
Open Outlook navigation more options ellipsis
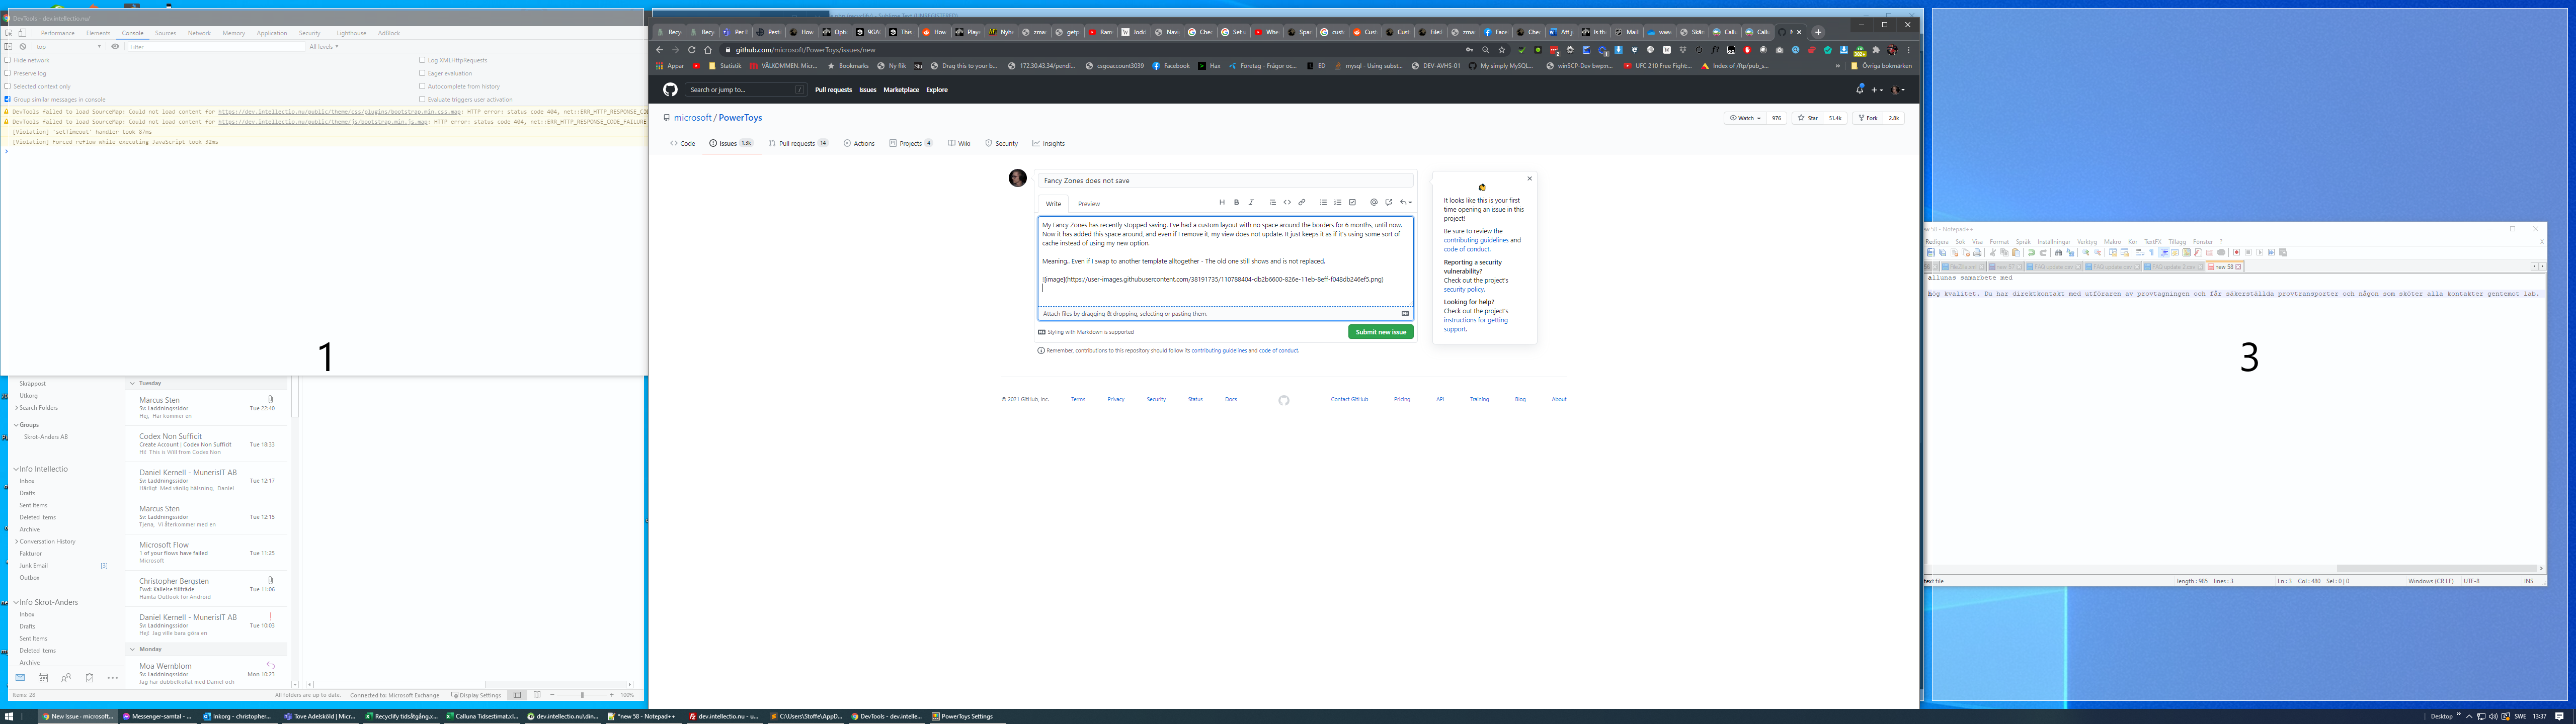coord(112,678)
